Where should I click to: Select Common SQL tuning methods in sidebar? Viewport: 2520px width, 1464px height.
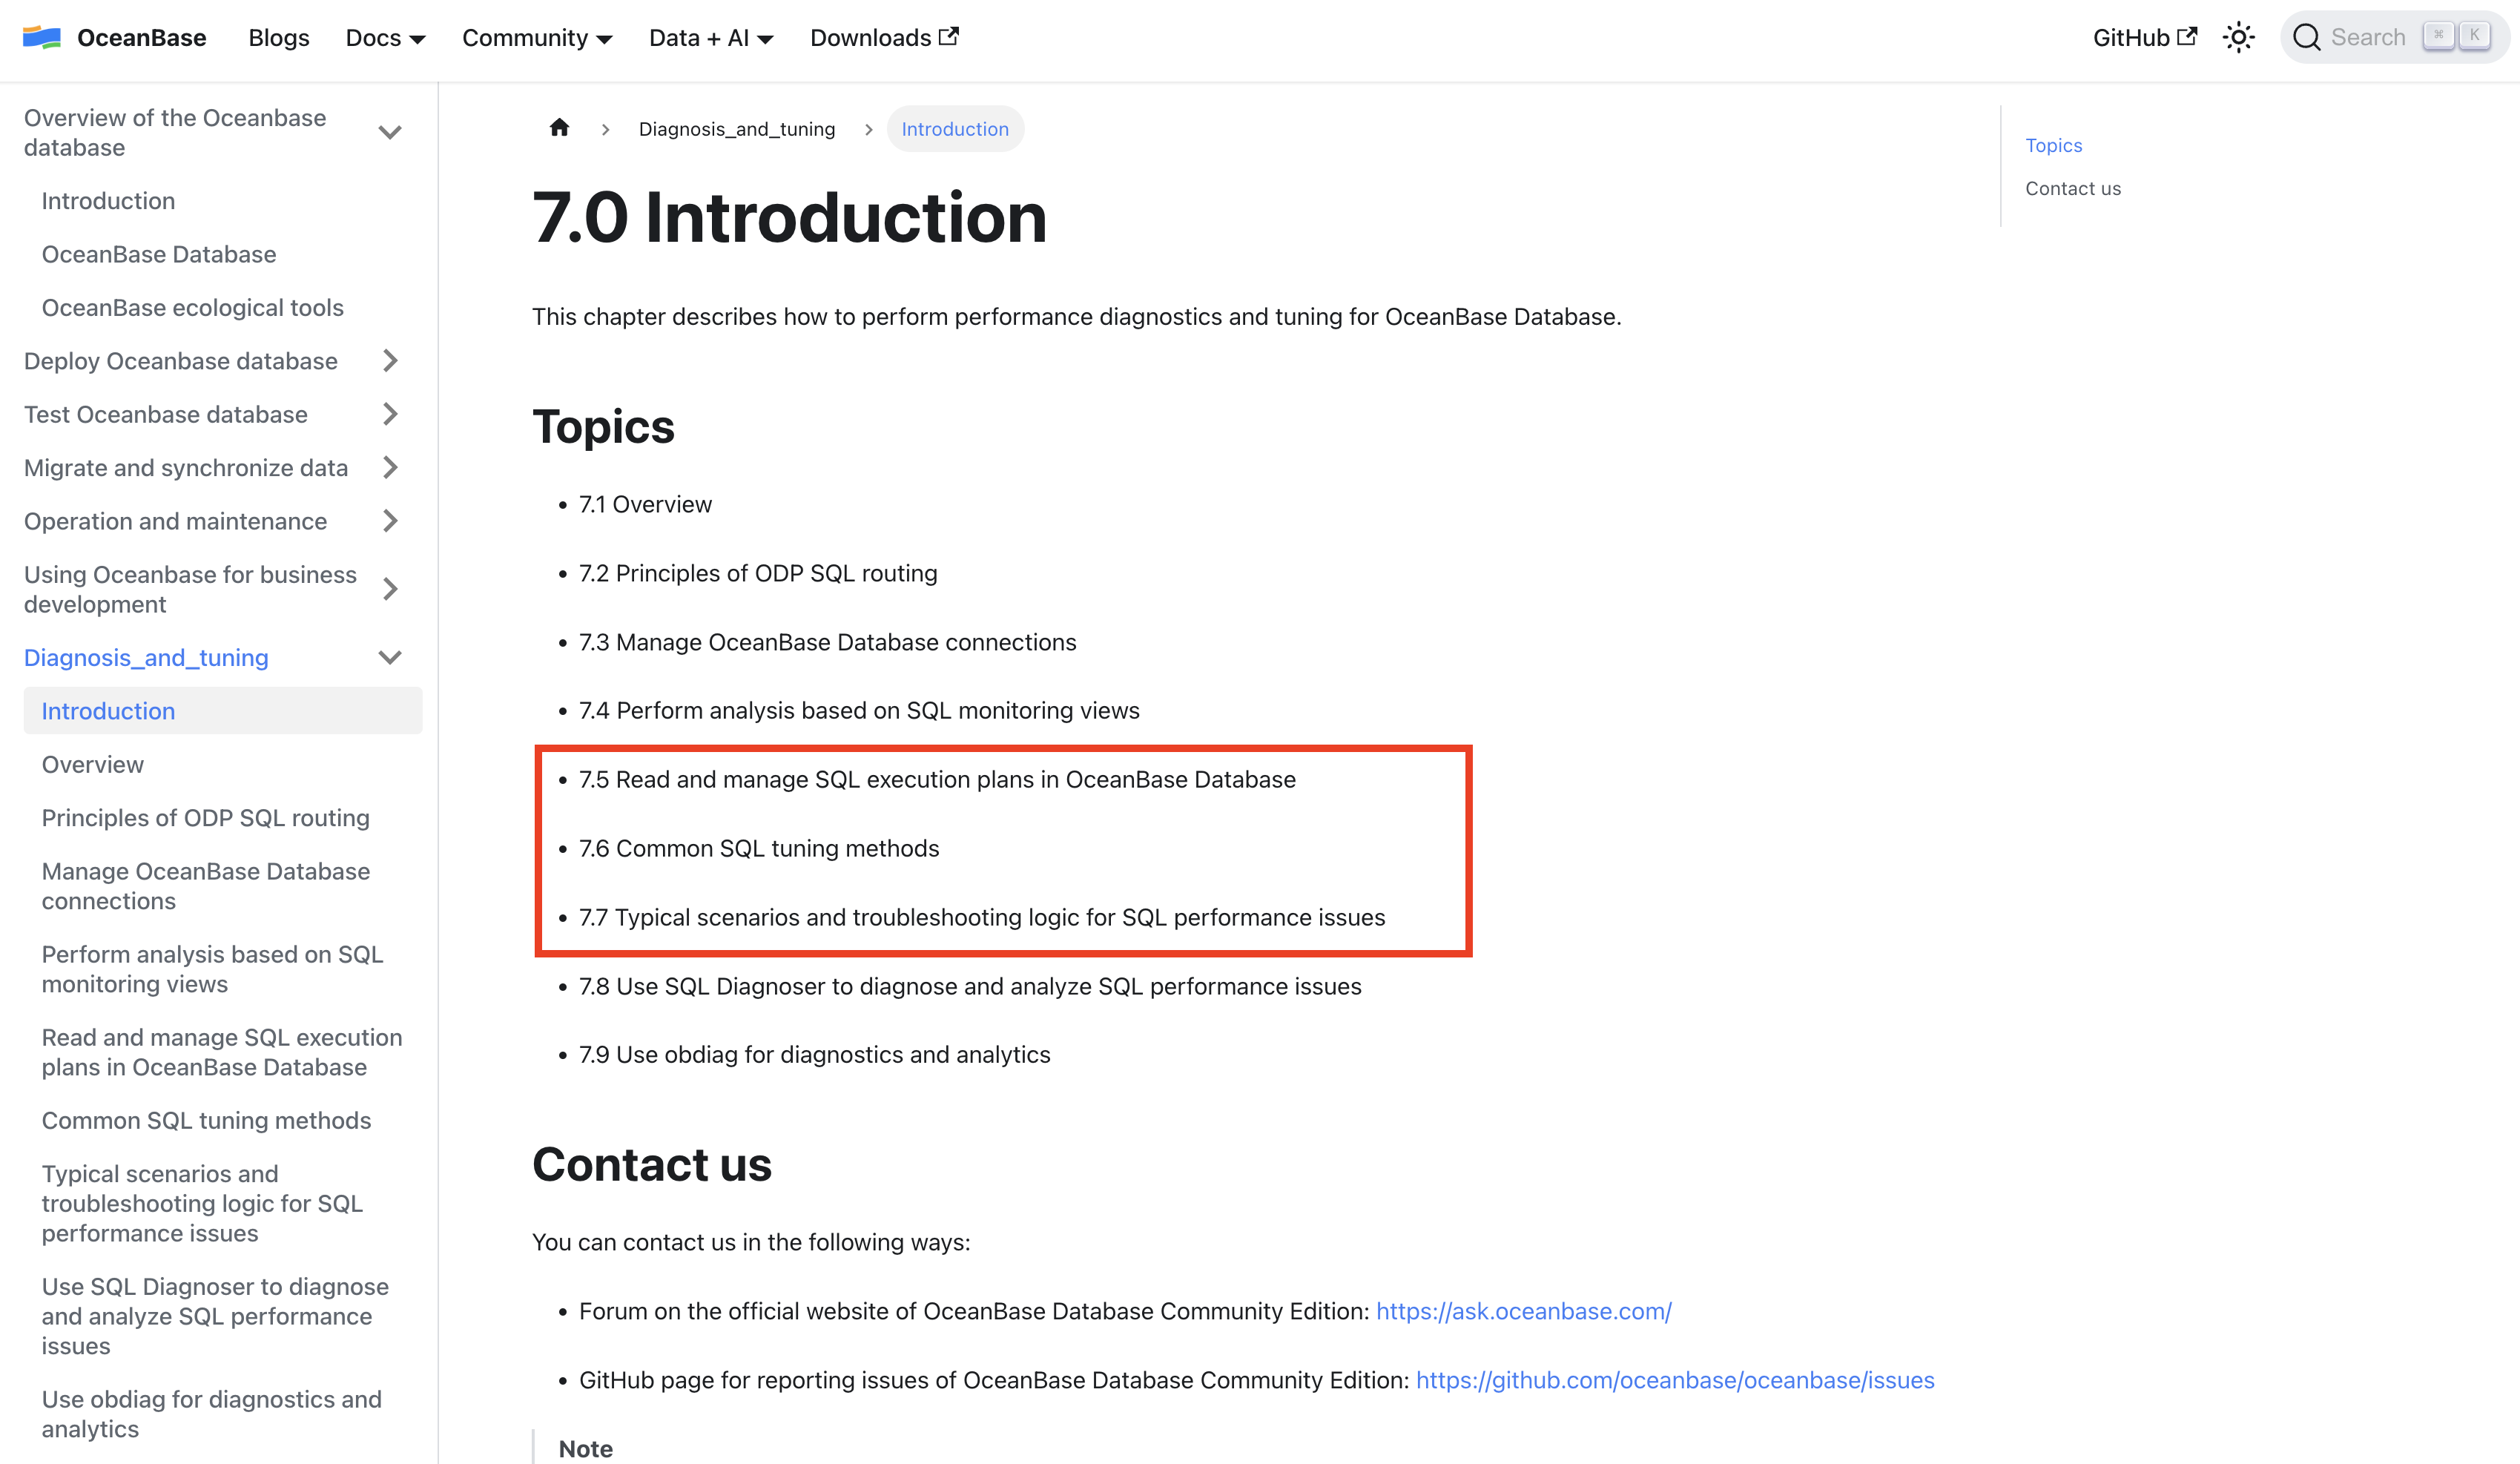coord(206,1120)
